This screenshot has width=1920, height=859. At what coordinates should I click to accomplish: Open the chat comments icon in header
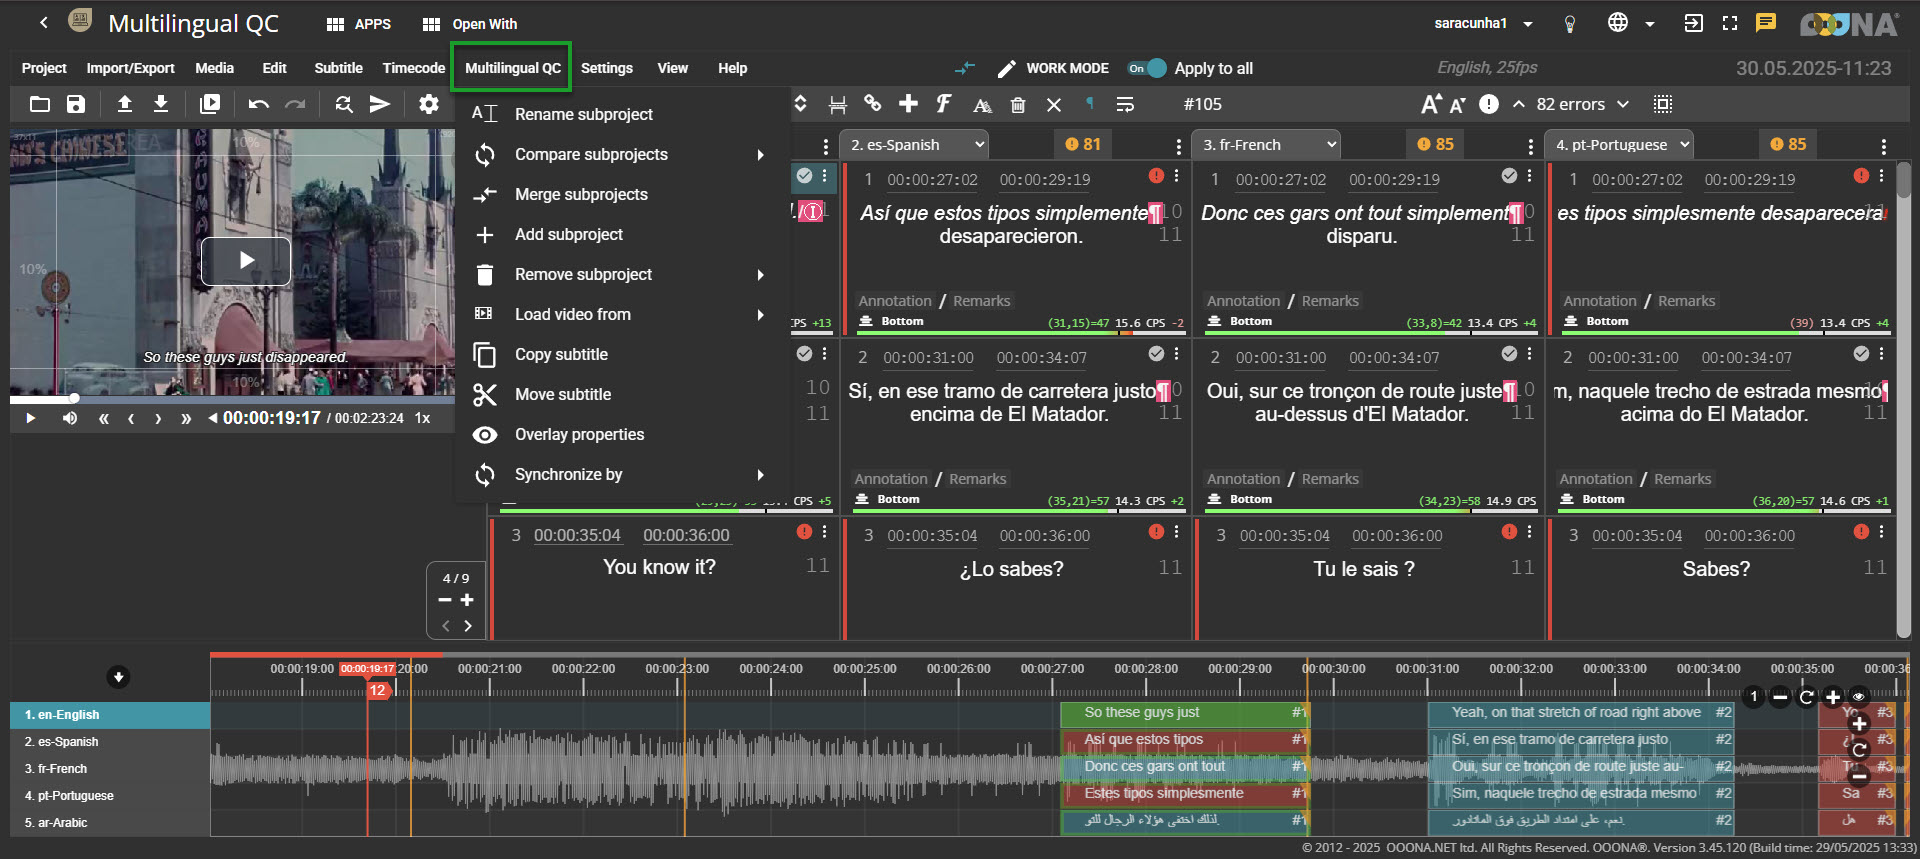(1766, 23)
